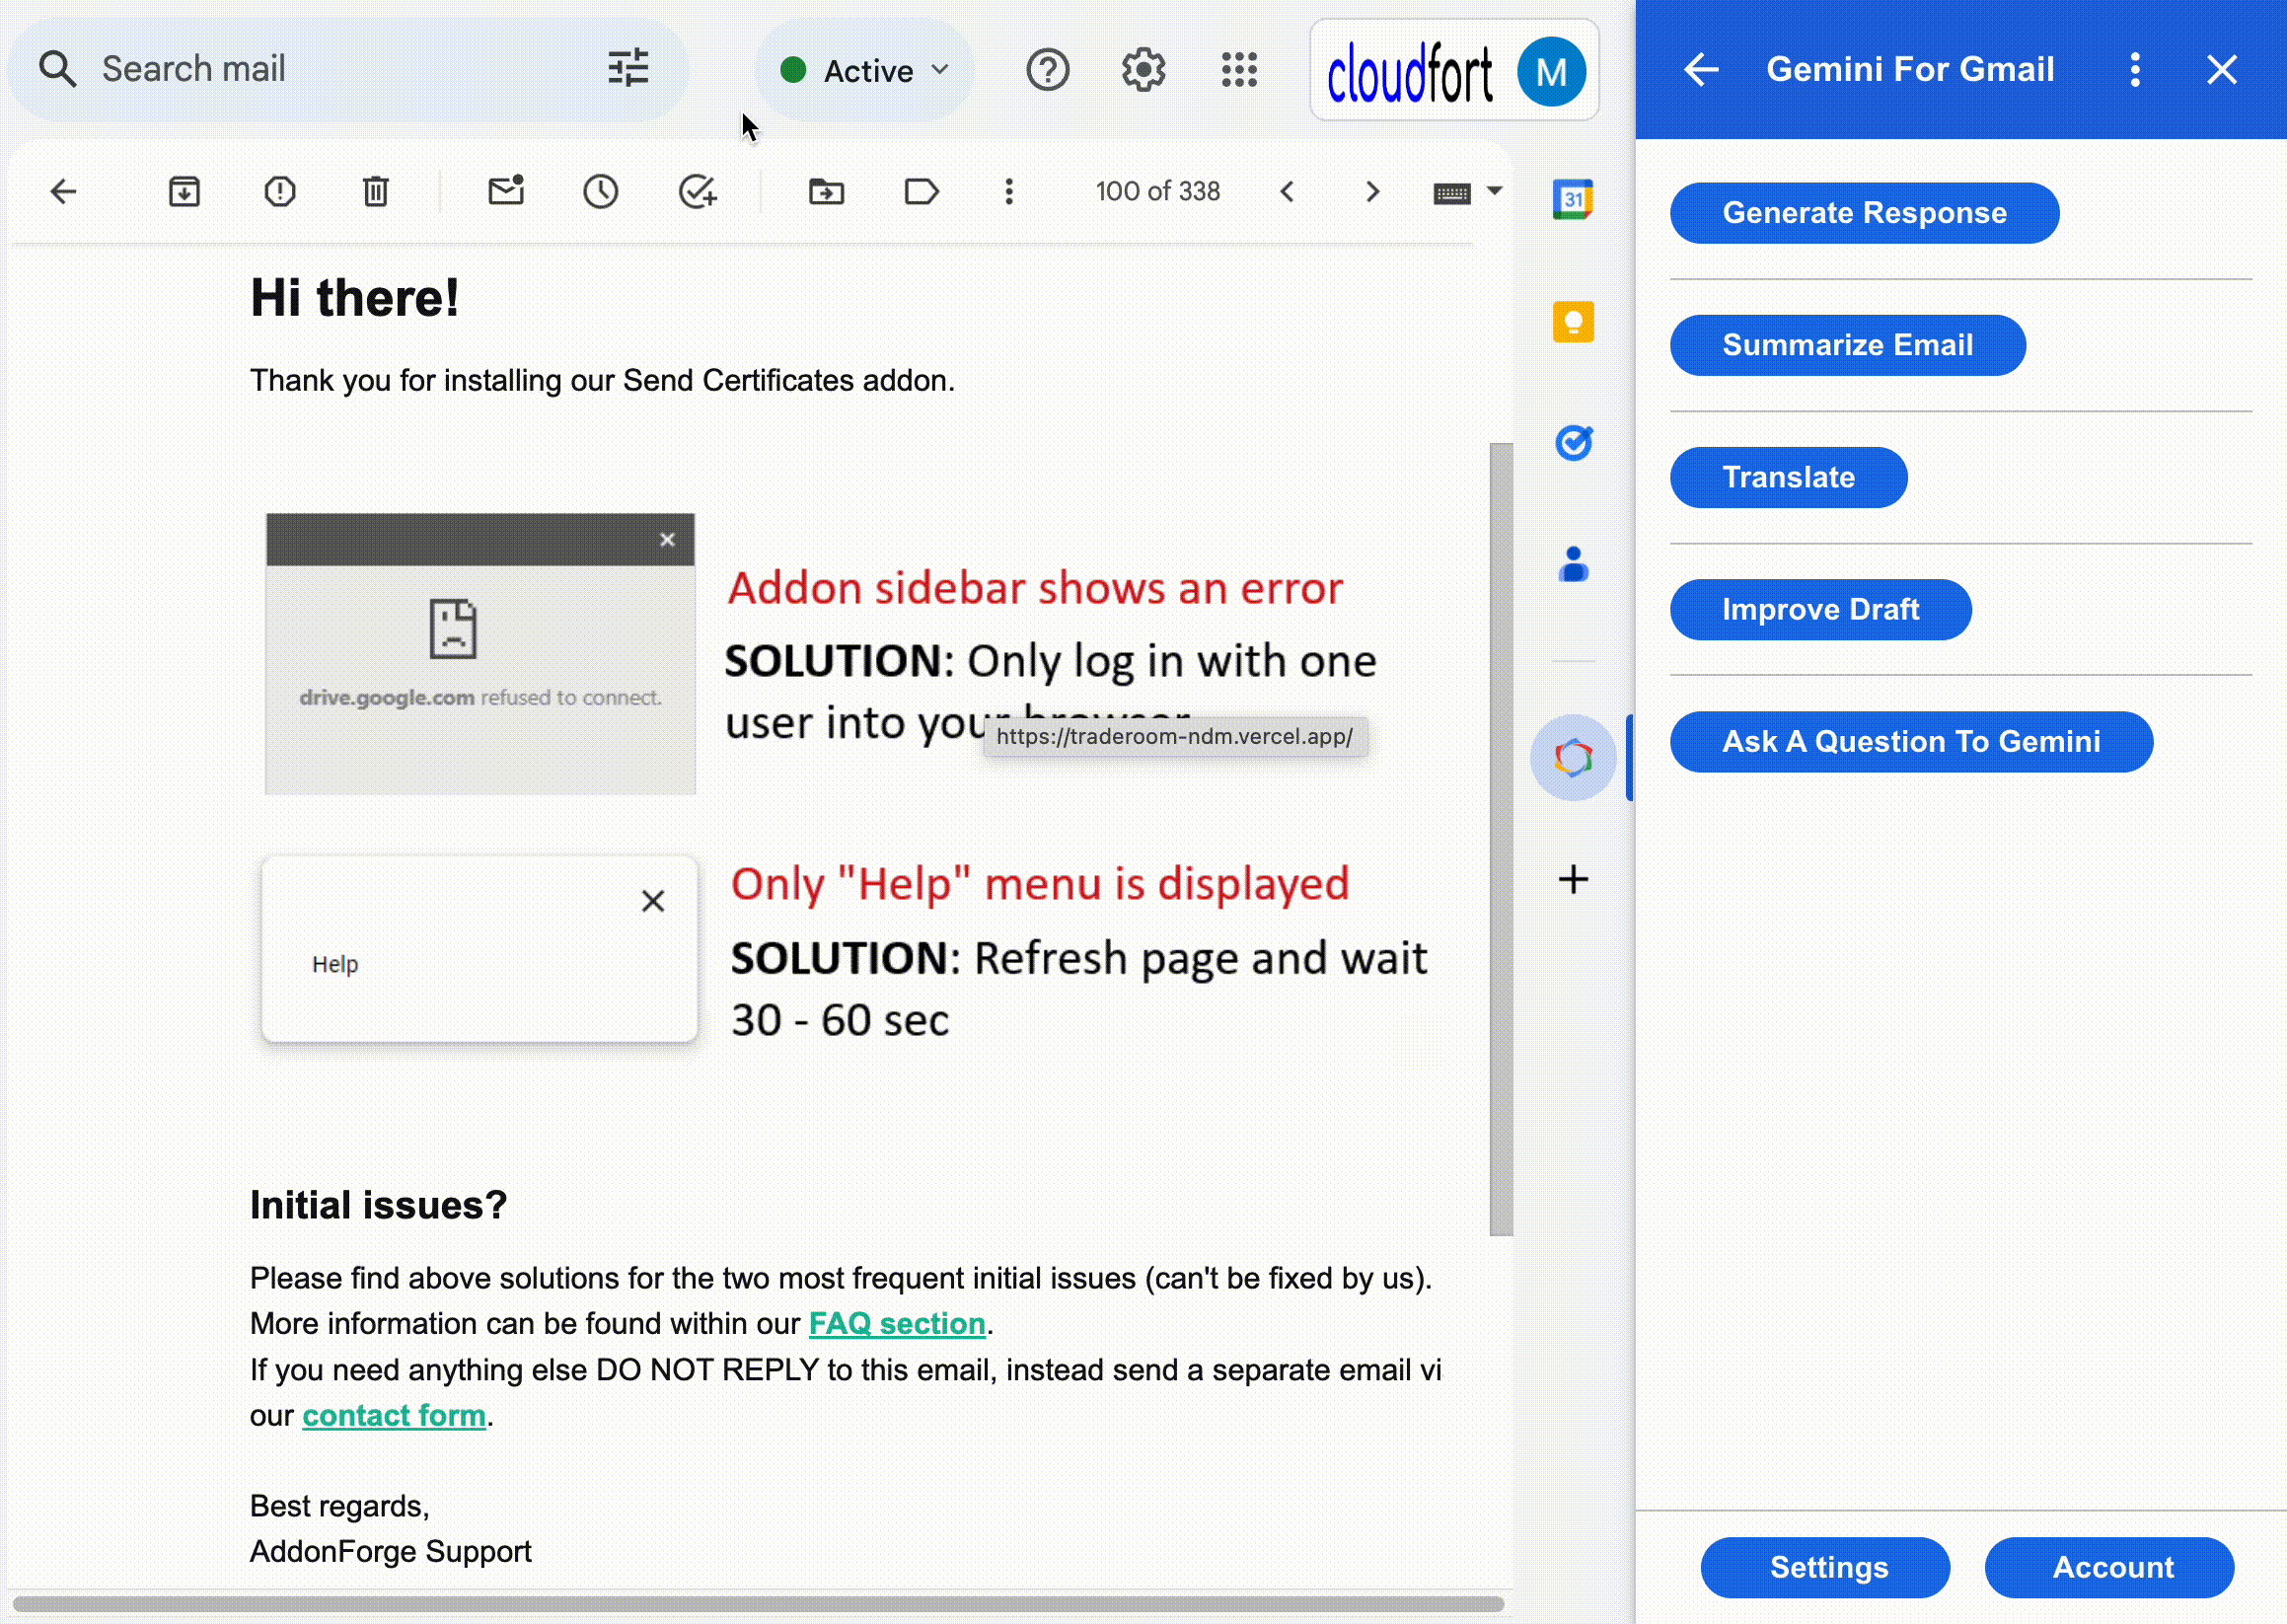Viewport: 2287px width, 1624px height.
Task: Open the contact form link
Action: coord(394,1415)
